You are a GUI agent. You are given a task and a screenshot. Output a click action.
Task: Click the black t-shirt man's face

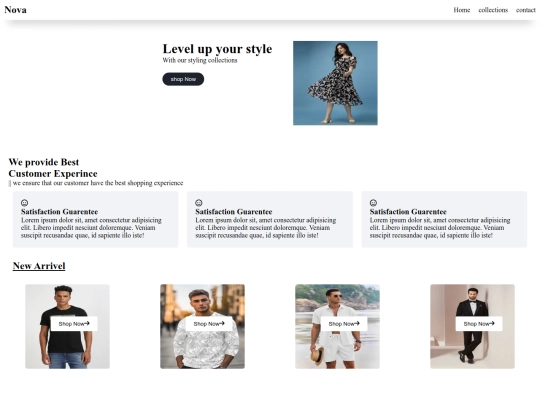click(x=63, y=297)
